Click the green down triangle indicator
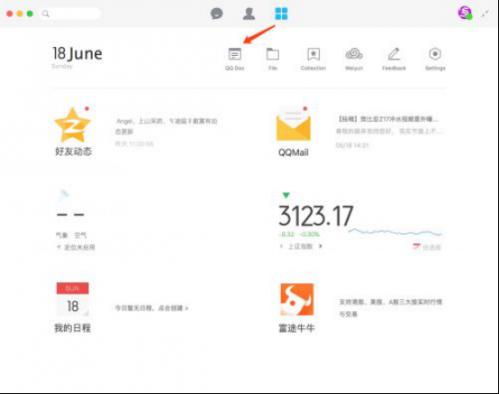 [x=286, y=195]
